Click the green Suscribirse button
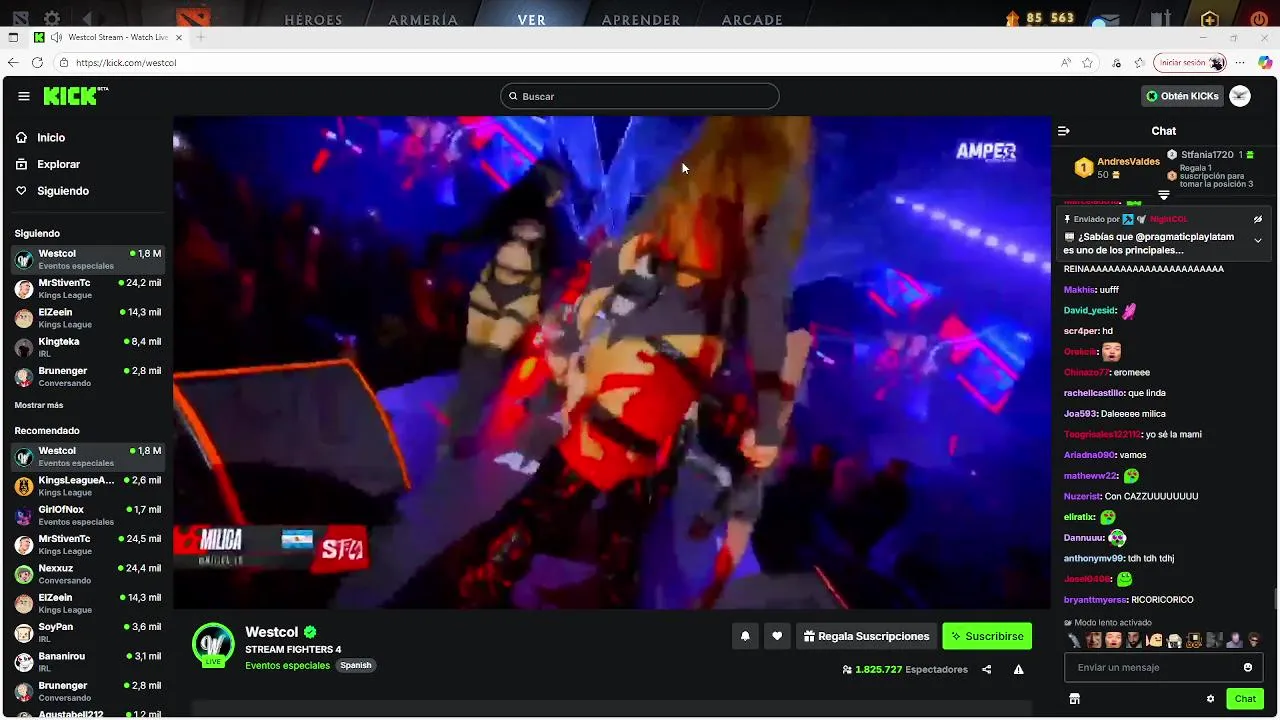Screen dimensions: 1280x720 tap(987, 636)
